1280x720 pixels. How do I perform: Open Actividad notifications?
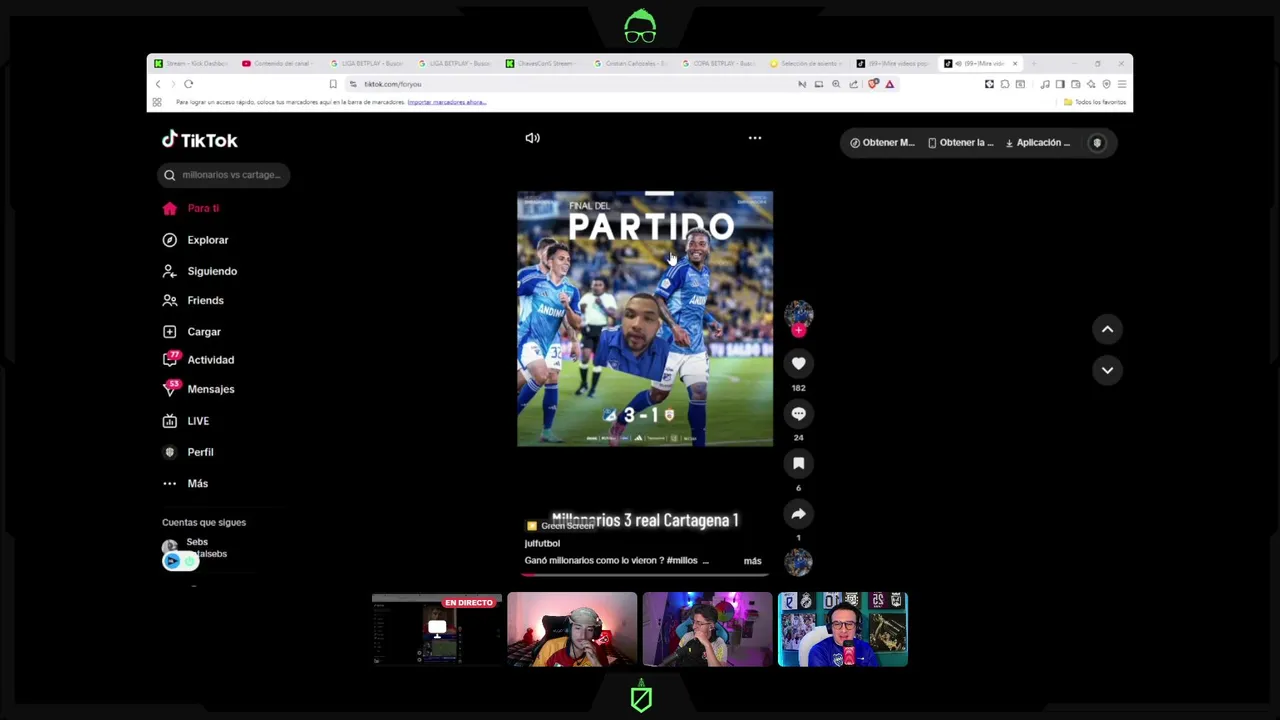coord(199,360)
